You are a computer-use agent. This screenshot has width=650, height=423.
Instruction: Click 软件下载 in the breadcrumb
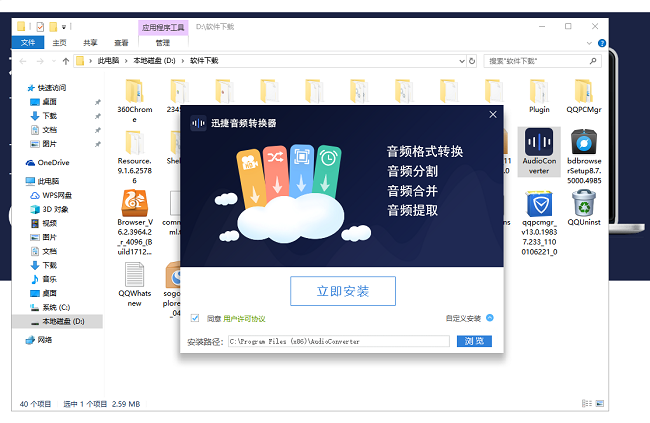[204, 61]
